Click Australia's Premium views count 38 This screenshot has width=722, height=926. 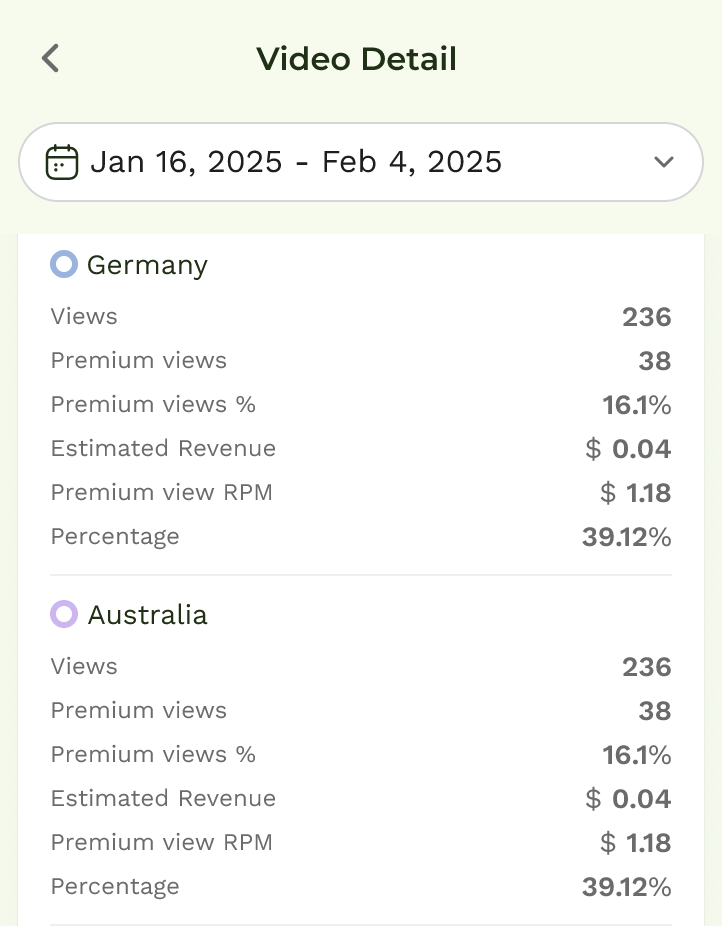(654, 711)
